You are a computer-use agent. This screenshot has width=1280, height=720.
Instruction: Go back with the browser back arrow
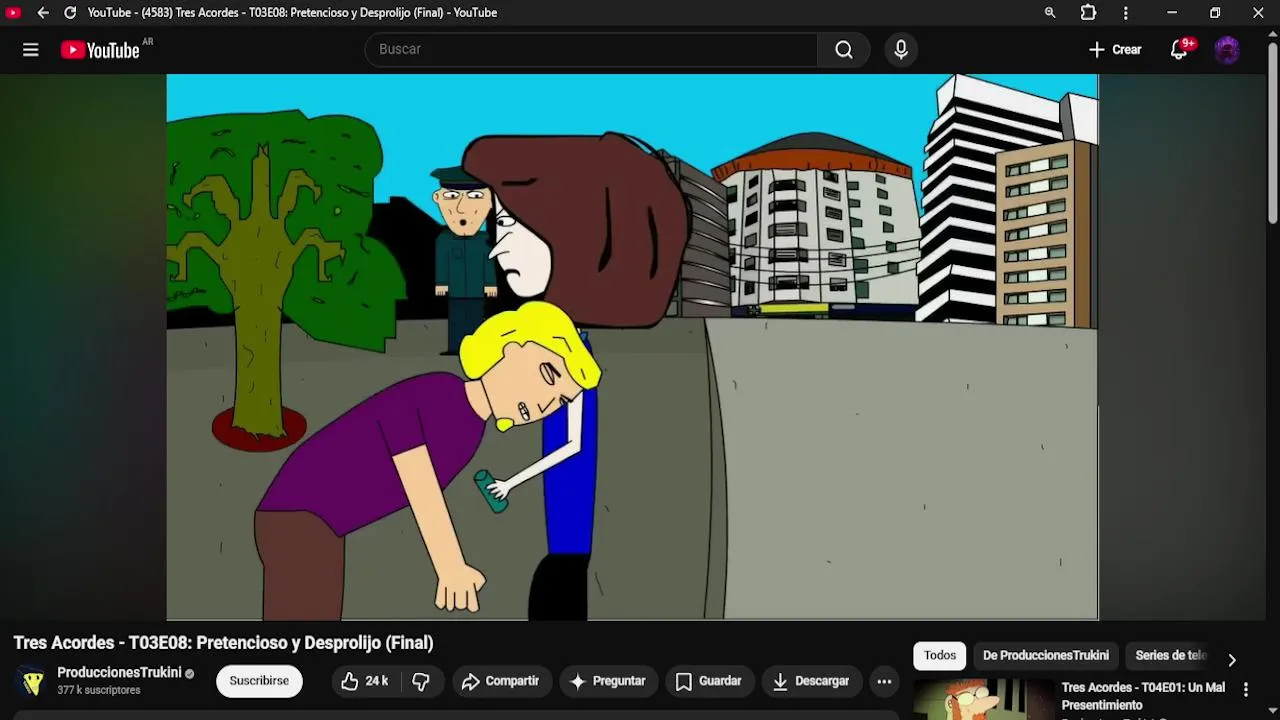(43, 13)
